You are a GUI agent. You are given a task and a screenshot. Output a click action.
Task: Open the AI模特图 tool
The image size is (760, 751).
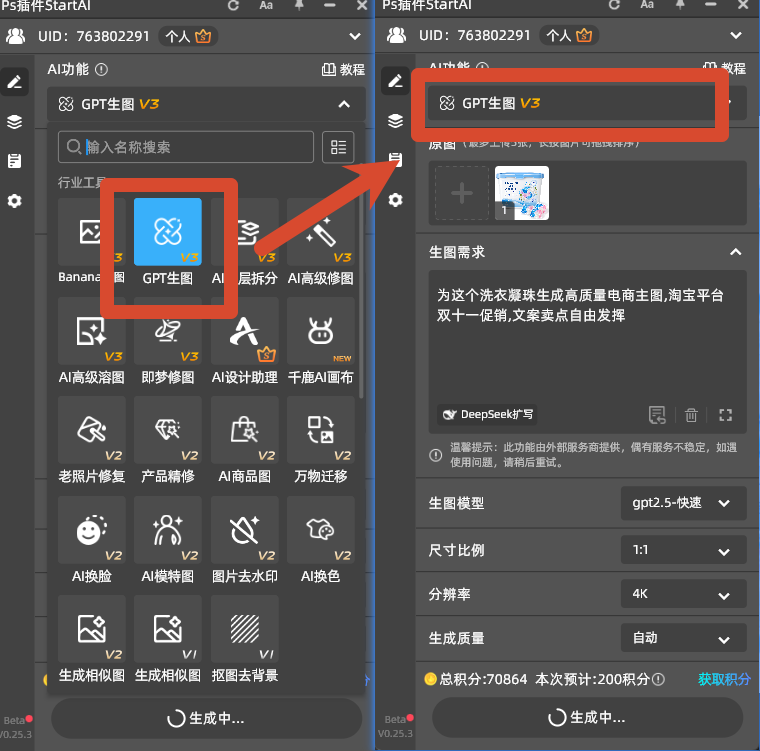(x=168, y=530)
